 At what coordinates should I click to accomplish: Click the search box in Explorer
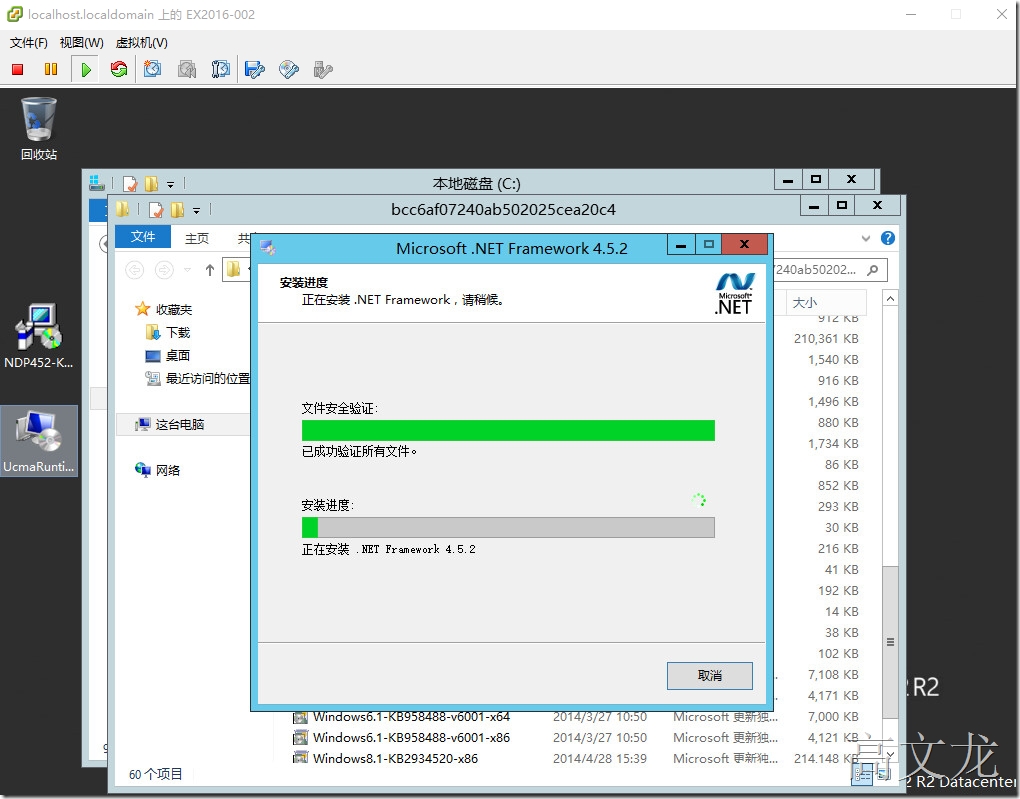click(830, 269)
